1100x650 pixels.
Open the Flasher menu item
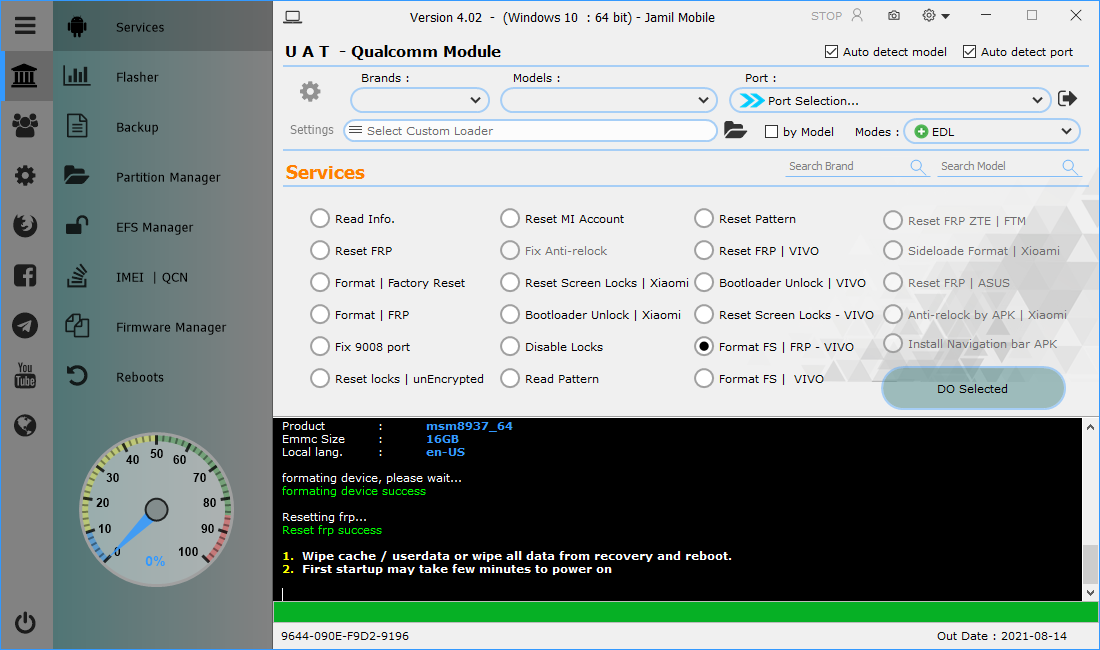[137, 77]
